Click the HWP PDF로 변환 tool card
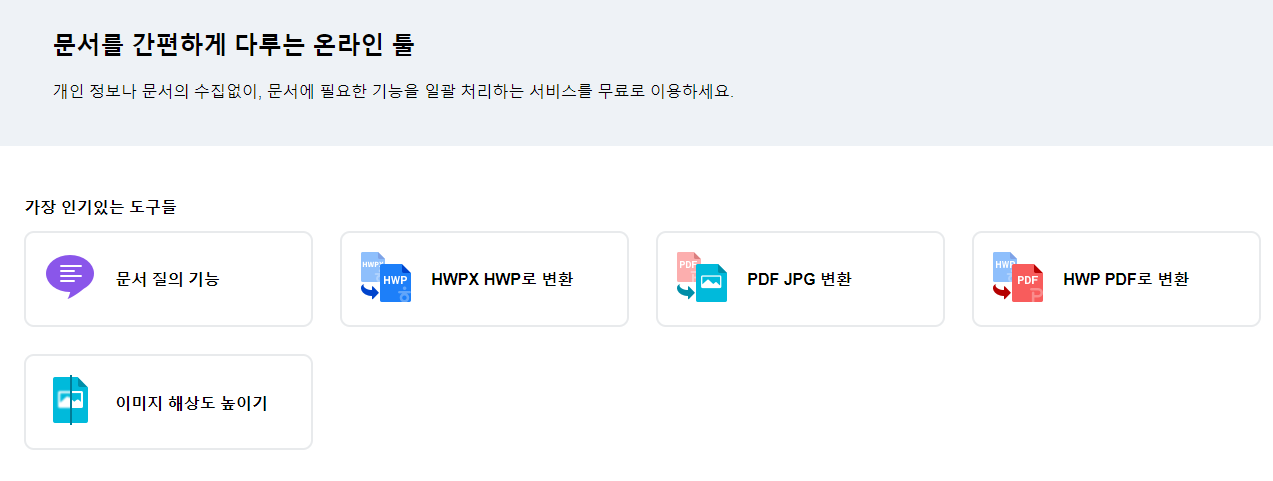Viewport: 1273px width, 481px height. pyautogui.click(x=1116, y=279)
